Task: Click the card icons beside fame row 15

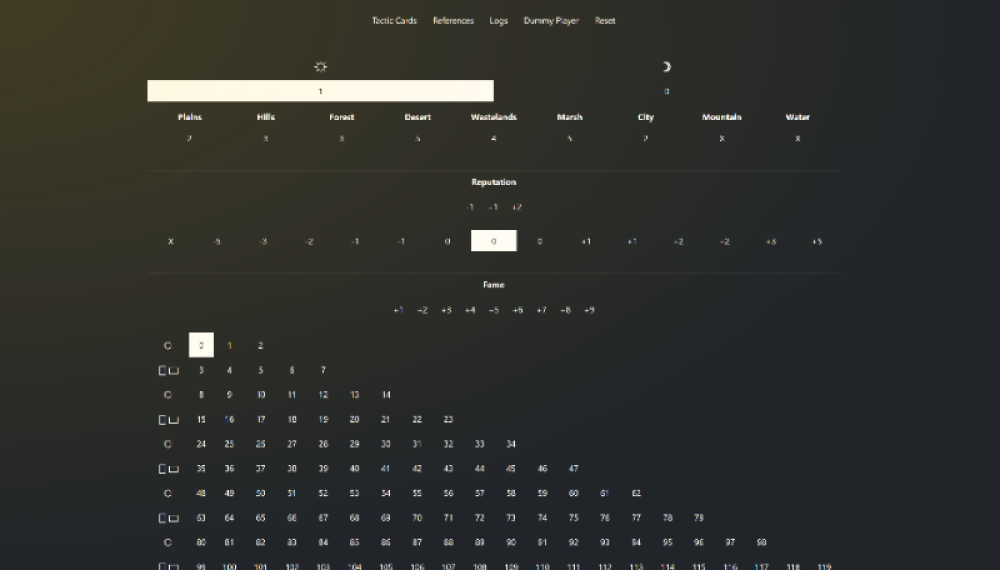Action: tap(168, 420)
